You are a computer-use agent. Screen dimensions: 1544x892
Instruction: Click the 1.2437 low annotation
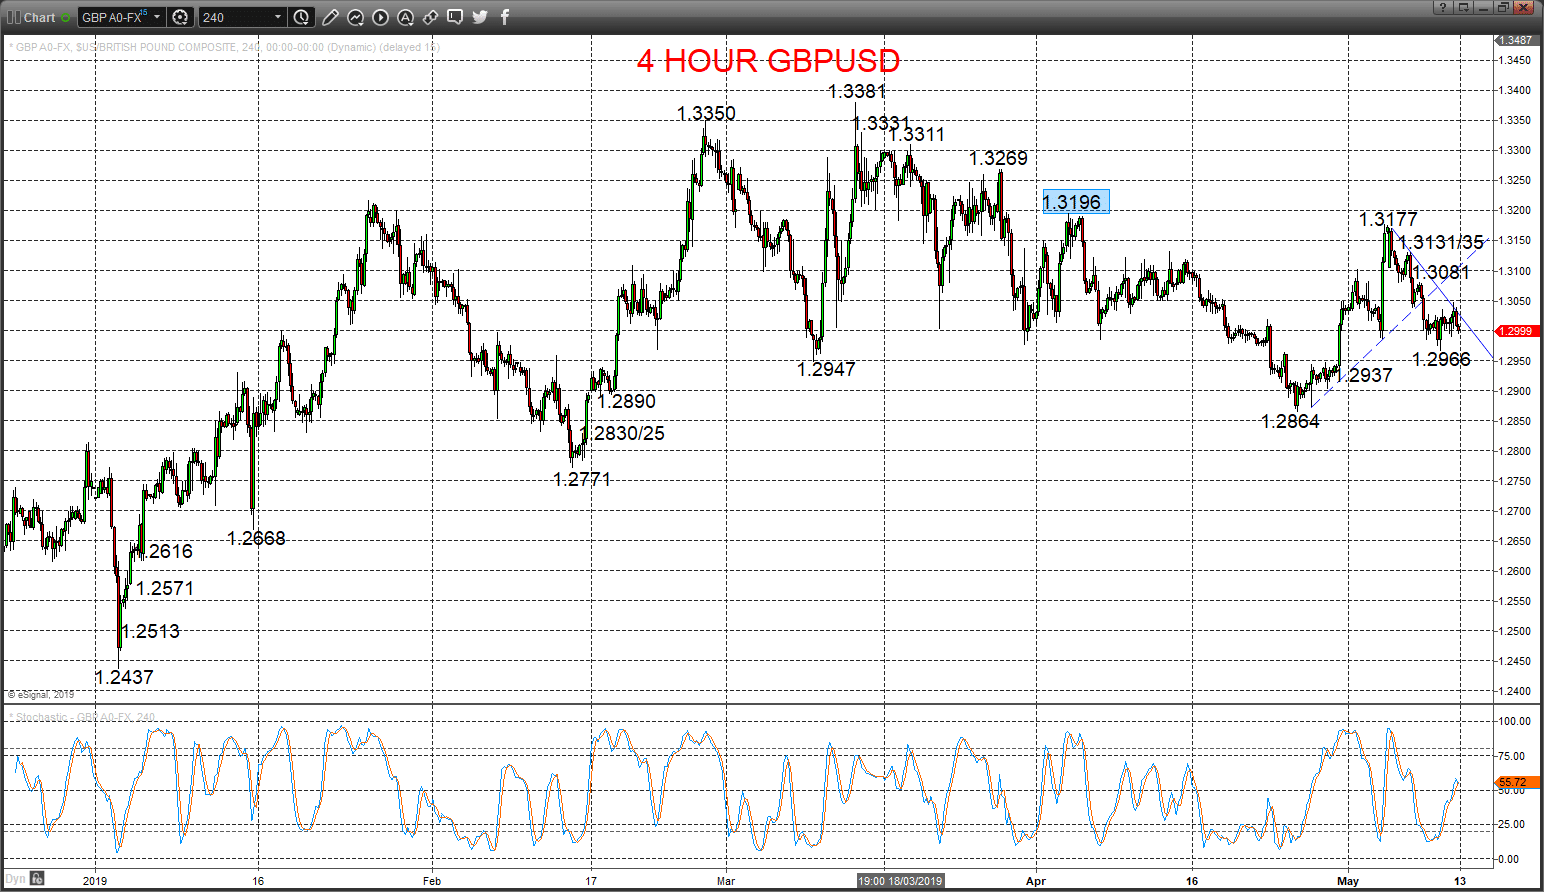(124, 677)
